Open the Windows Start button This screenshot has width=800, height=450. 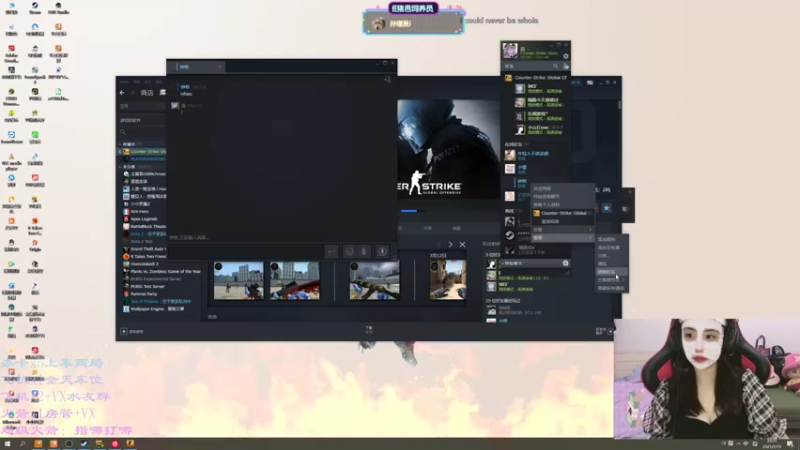point(7,444)
